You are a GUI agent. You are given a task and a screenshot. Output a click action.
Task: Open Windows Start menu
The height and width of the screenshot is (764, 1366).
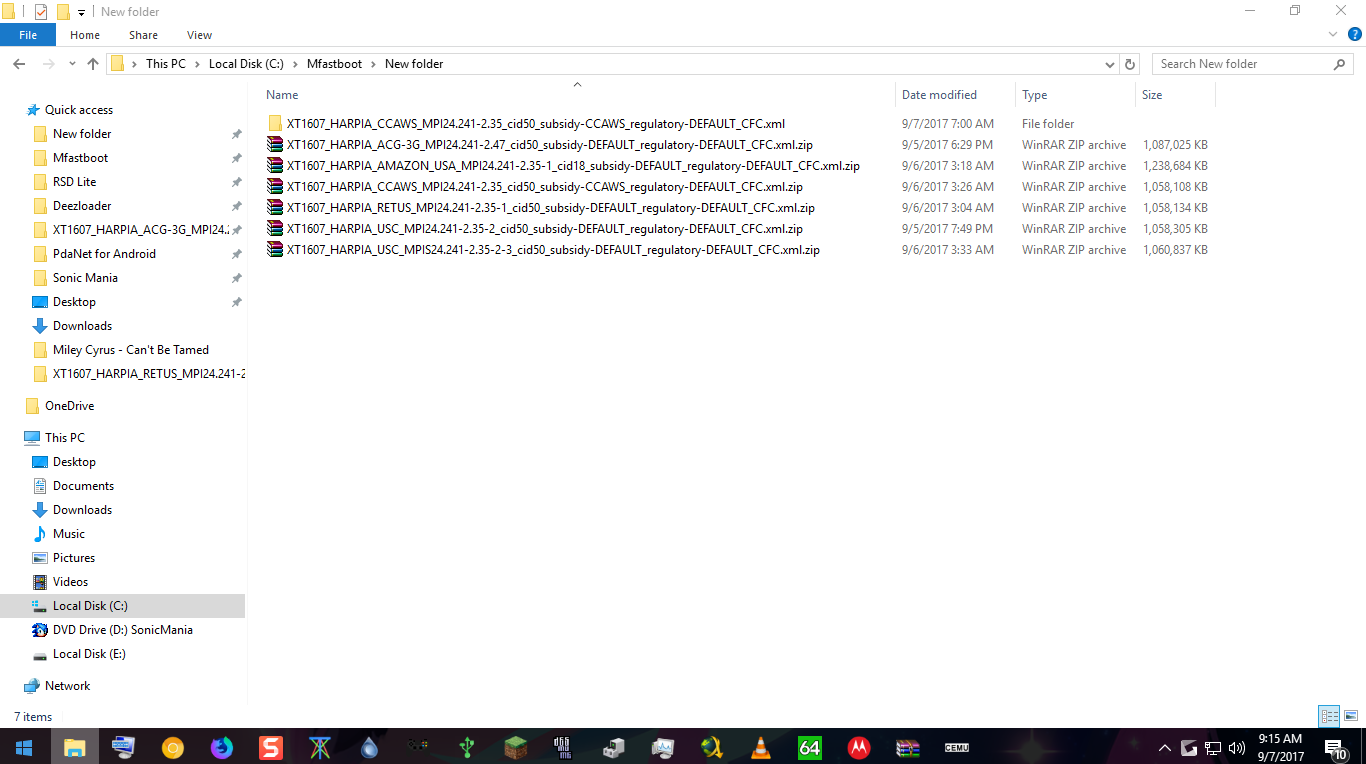[24, 747]
